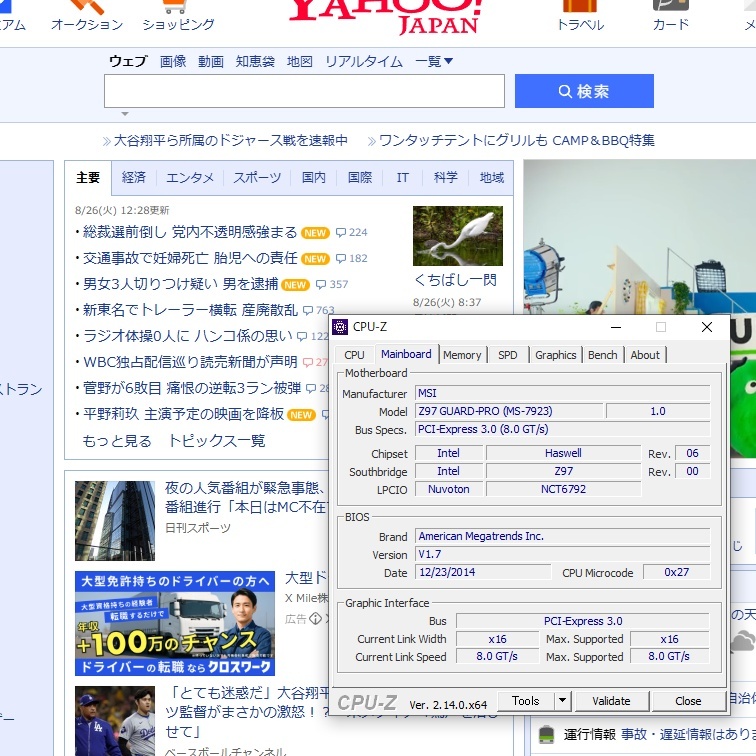Viewport: 756px width, 756px height.
Task: Expand the 一覧 search category dropdown
Action: (433, 61)
